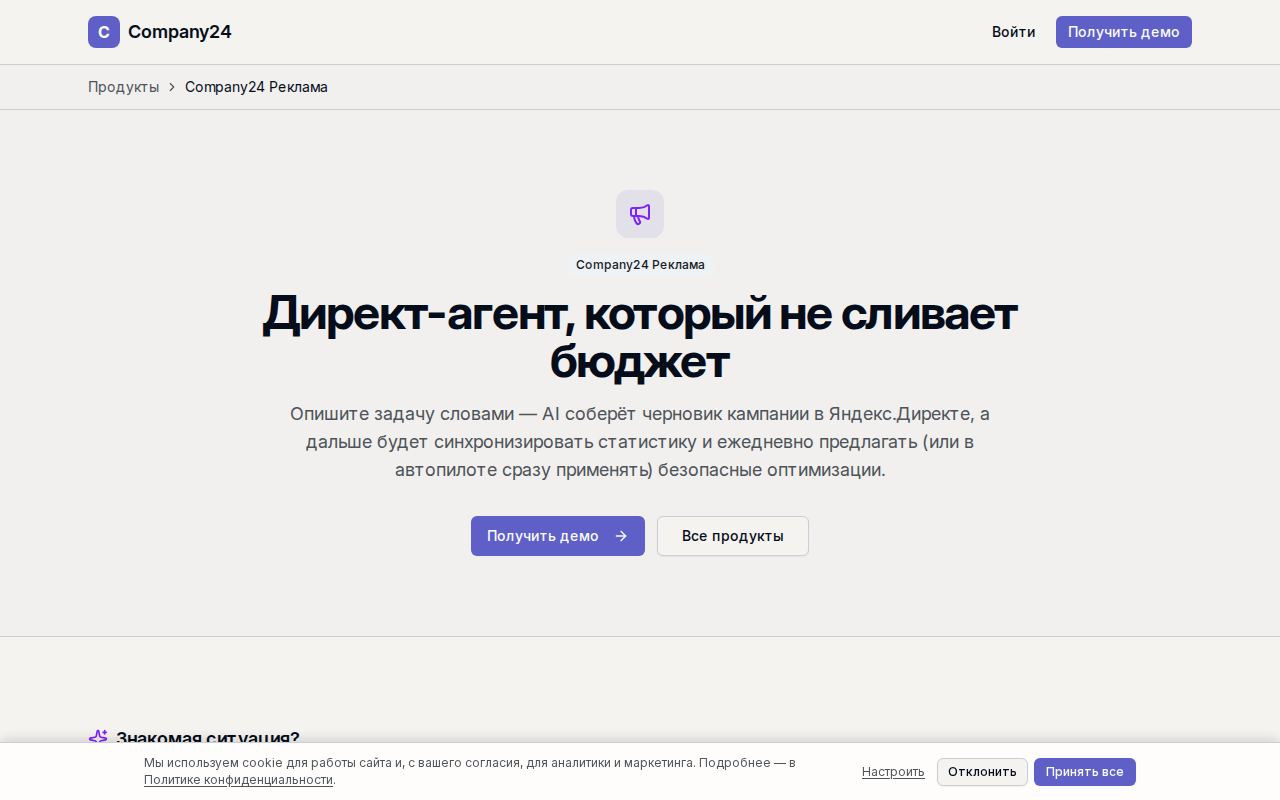Click the Директ-агент headline
The image size is (1280, 800).
640,337
